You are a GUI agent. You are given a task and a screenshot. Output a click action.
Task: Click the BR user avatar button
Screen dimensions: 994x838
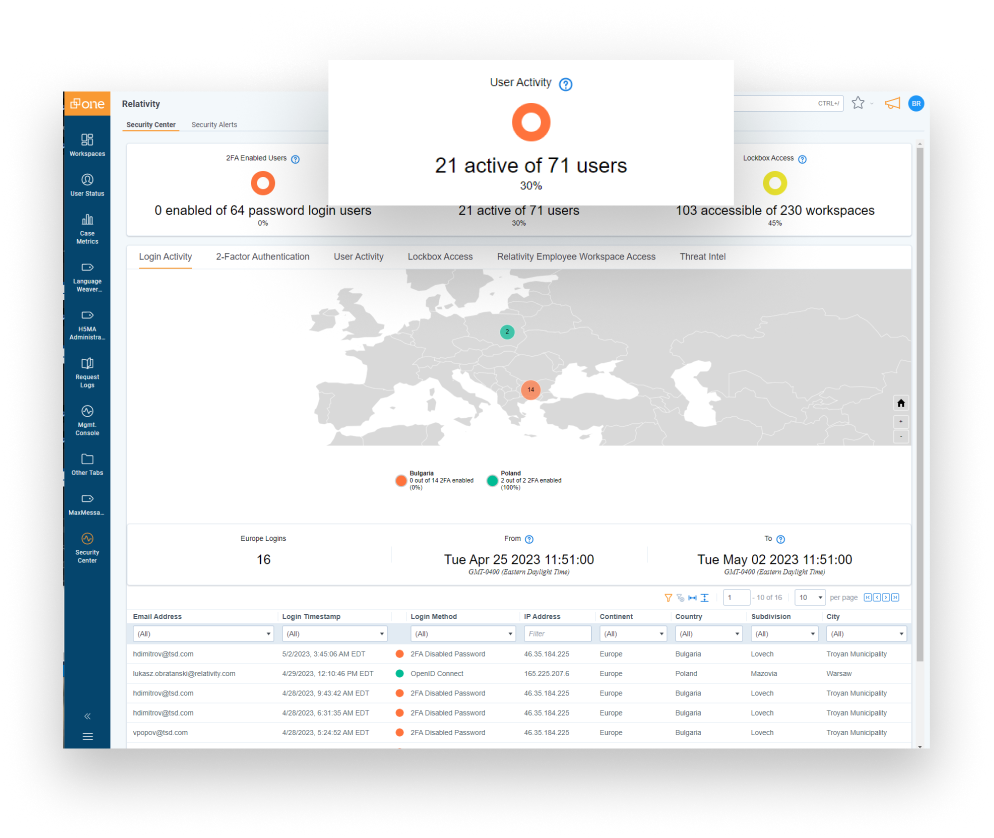coord(916,103)
